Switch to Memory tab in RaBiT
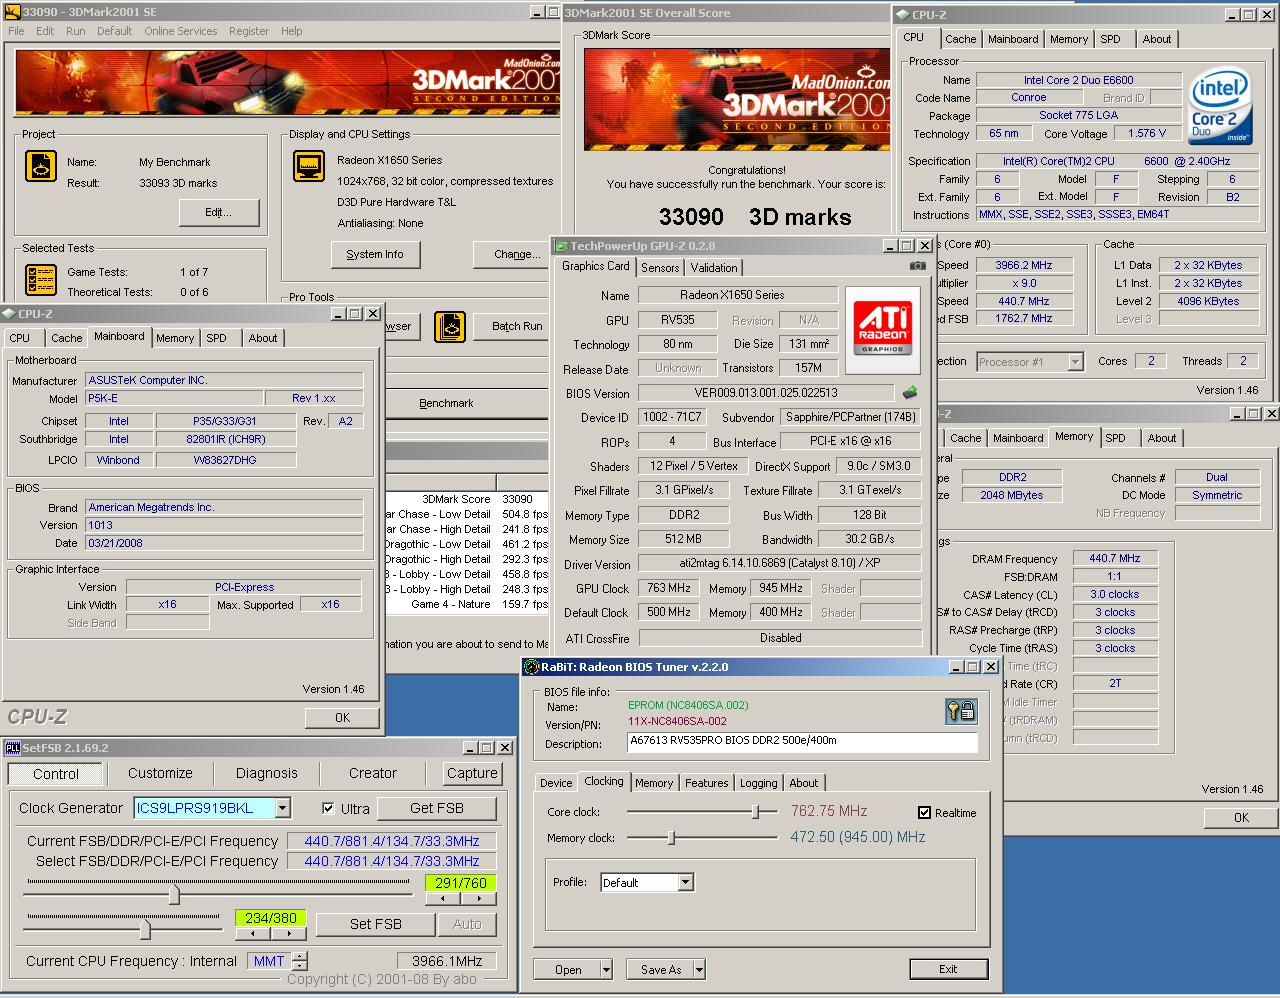 [x=654, y=783]
